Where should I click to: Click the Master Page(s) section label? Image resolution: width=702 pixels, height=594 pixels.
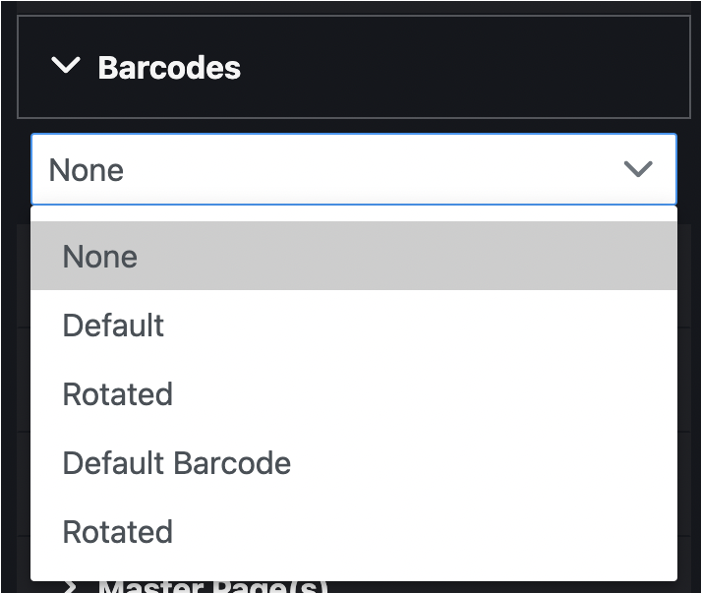(213, 587)
